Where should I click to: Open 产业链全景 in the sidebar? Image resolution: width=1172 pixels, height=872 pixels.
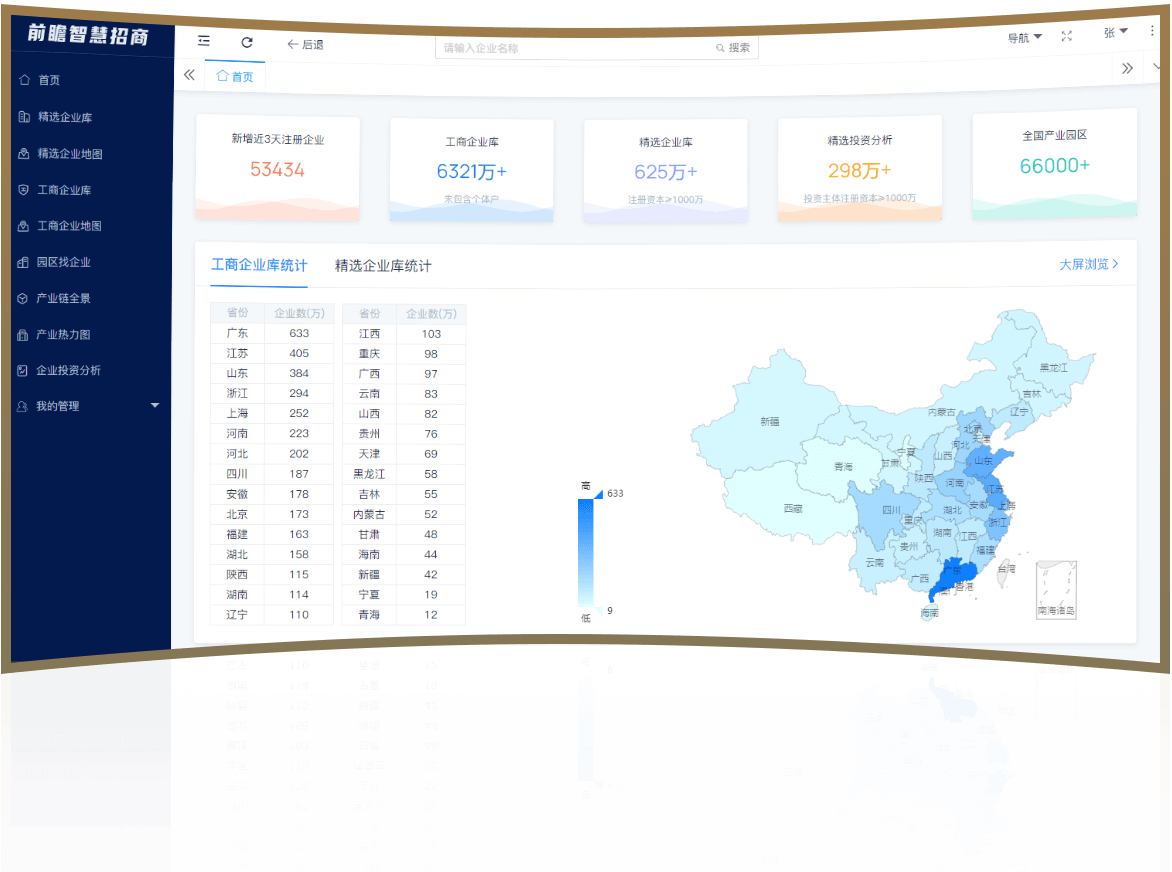pyautogui.click(x=63, y=298)
